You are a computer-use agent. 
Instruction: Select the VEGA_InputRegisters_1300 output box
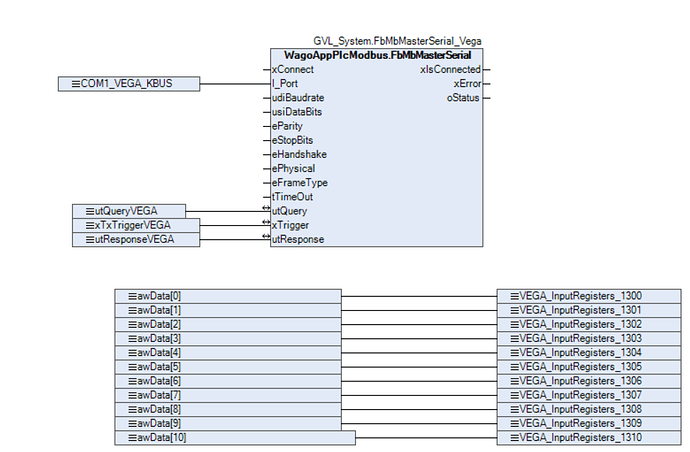point(589,296)
